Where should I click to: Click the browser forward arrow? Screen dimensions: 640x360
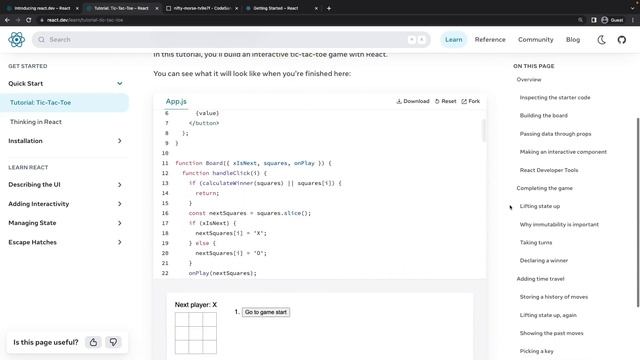(x=18, y=20)
